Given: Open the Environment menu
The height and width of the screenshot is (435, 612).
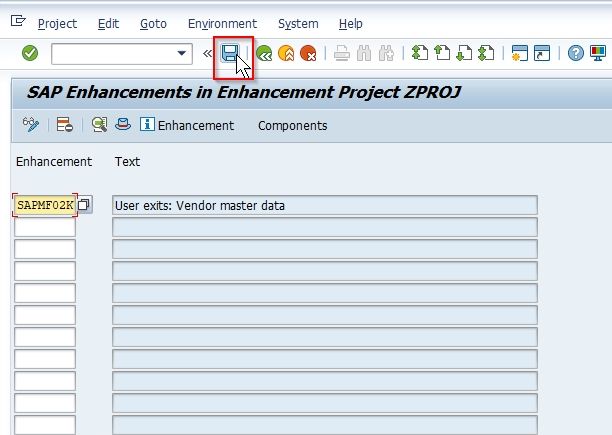Looking at the screenshot, I should click(x=222, y=24).
